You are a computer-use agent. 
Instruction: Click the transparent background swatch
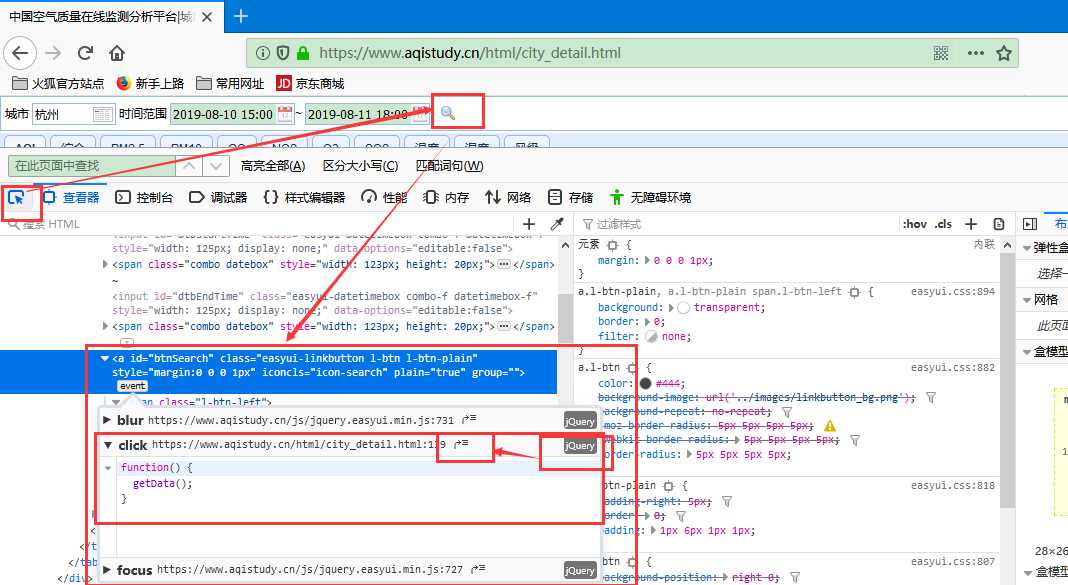tap(684, 307)
